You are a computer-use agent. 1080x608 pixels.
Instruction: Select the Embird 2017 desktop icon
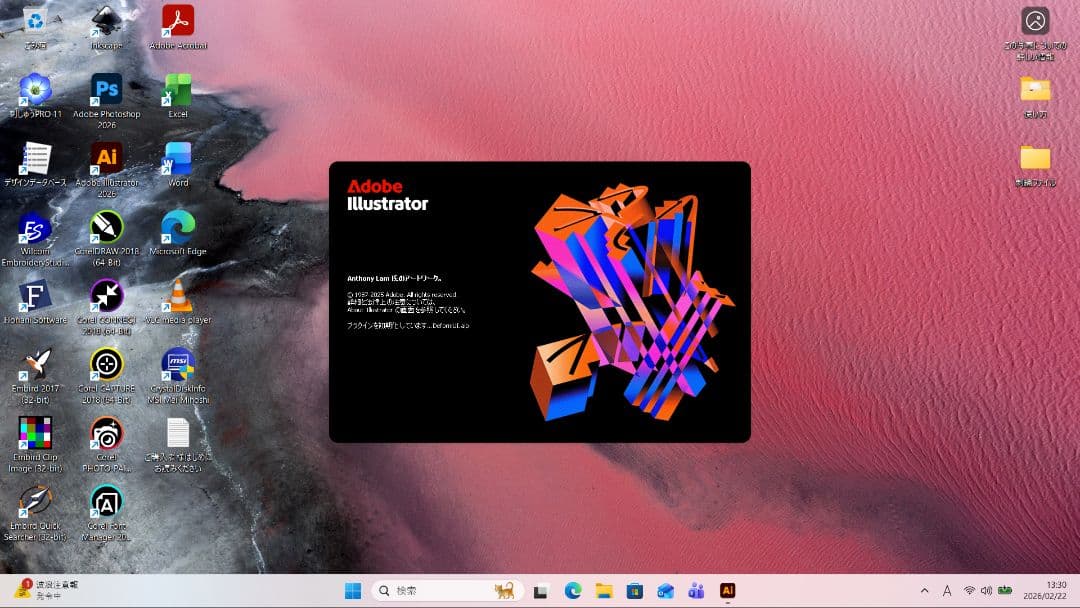[35, 364]
